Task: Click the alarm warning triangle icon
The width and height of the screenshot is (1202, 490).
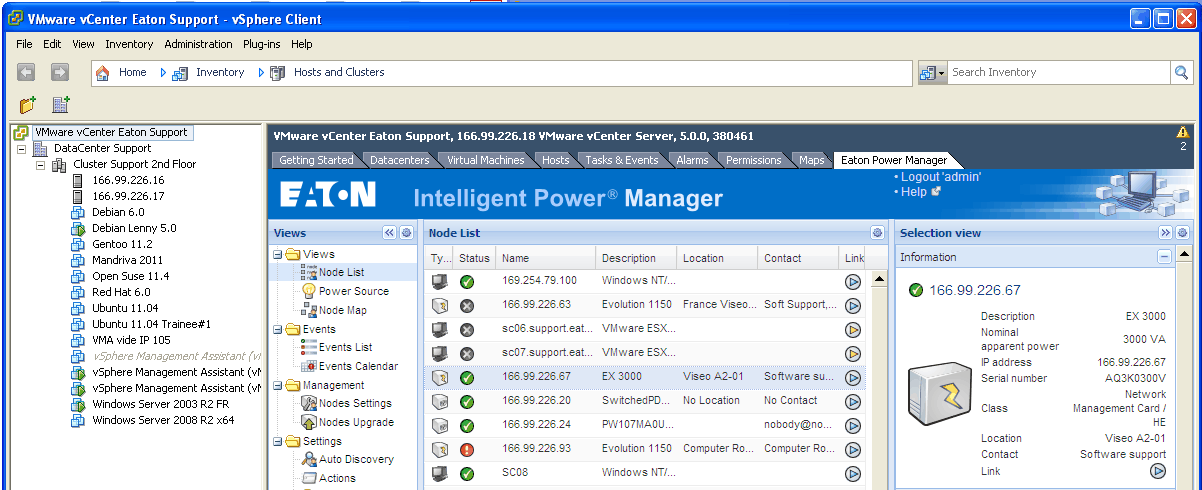Action: click(1183, 131)
